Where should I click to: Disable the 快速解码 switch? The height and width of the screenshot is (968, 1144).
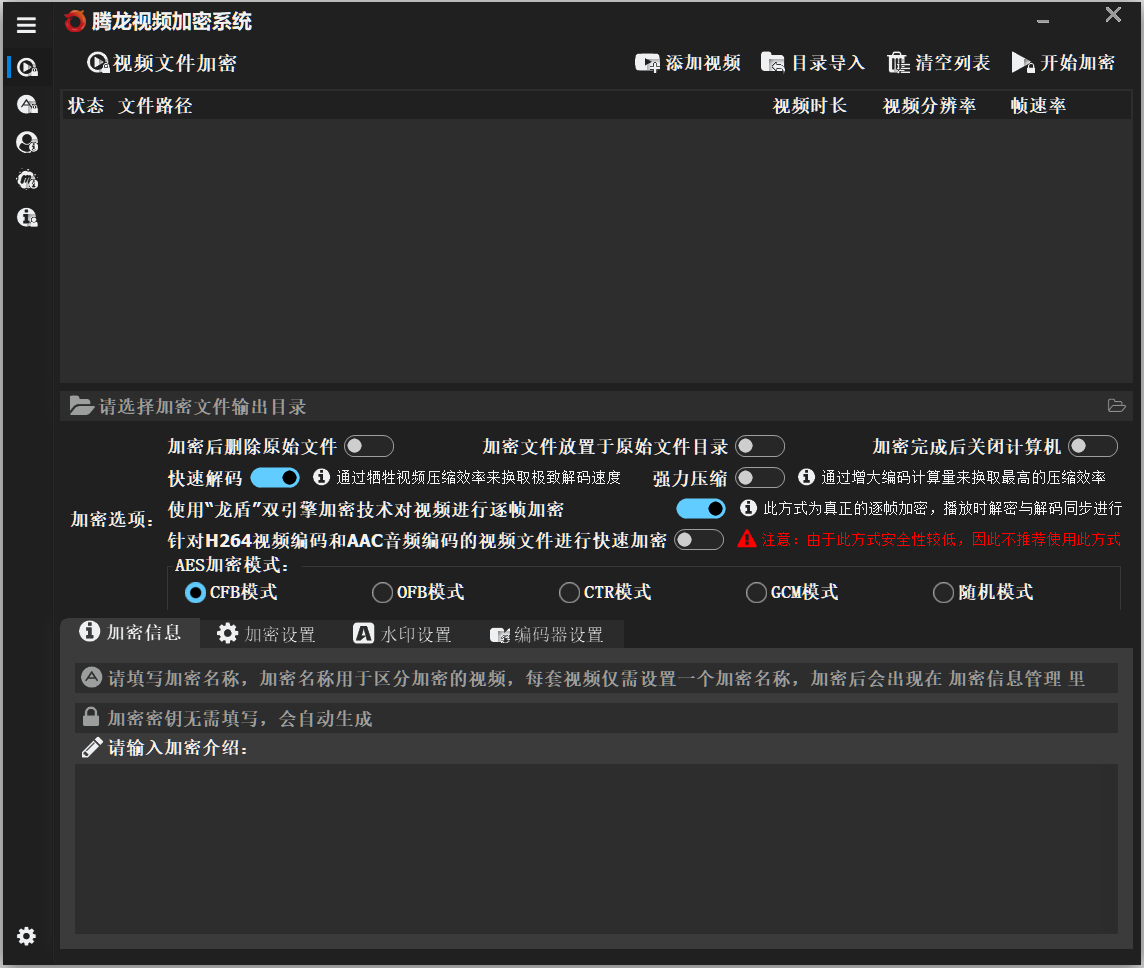[x=275, y=478]
